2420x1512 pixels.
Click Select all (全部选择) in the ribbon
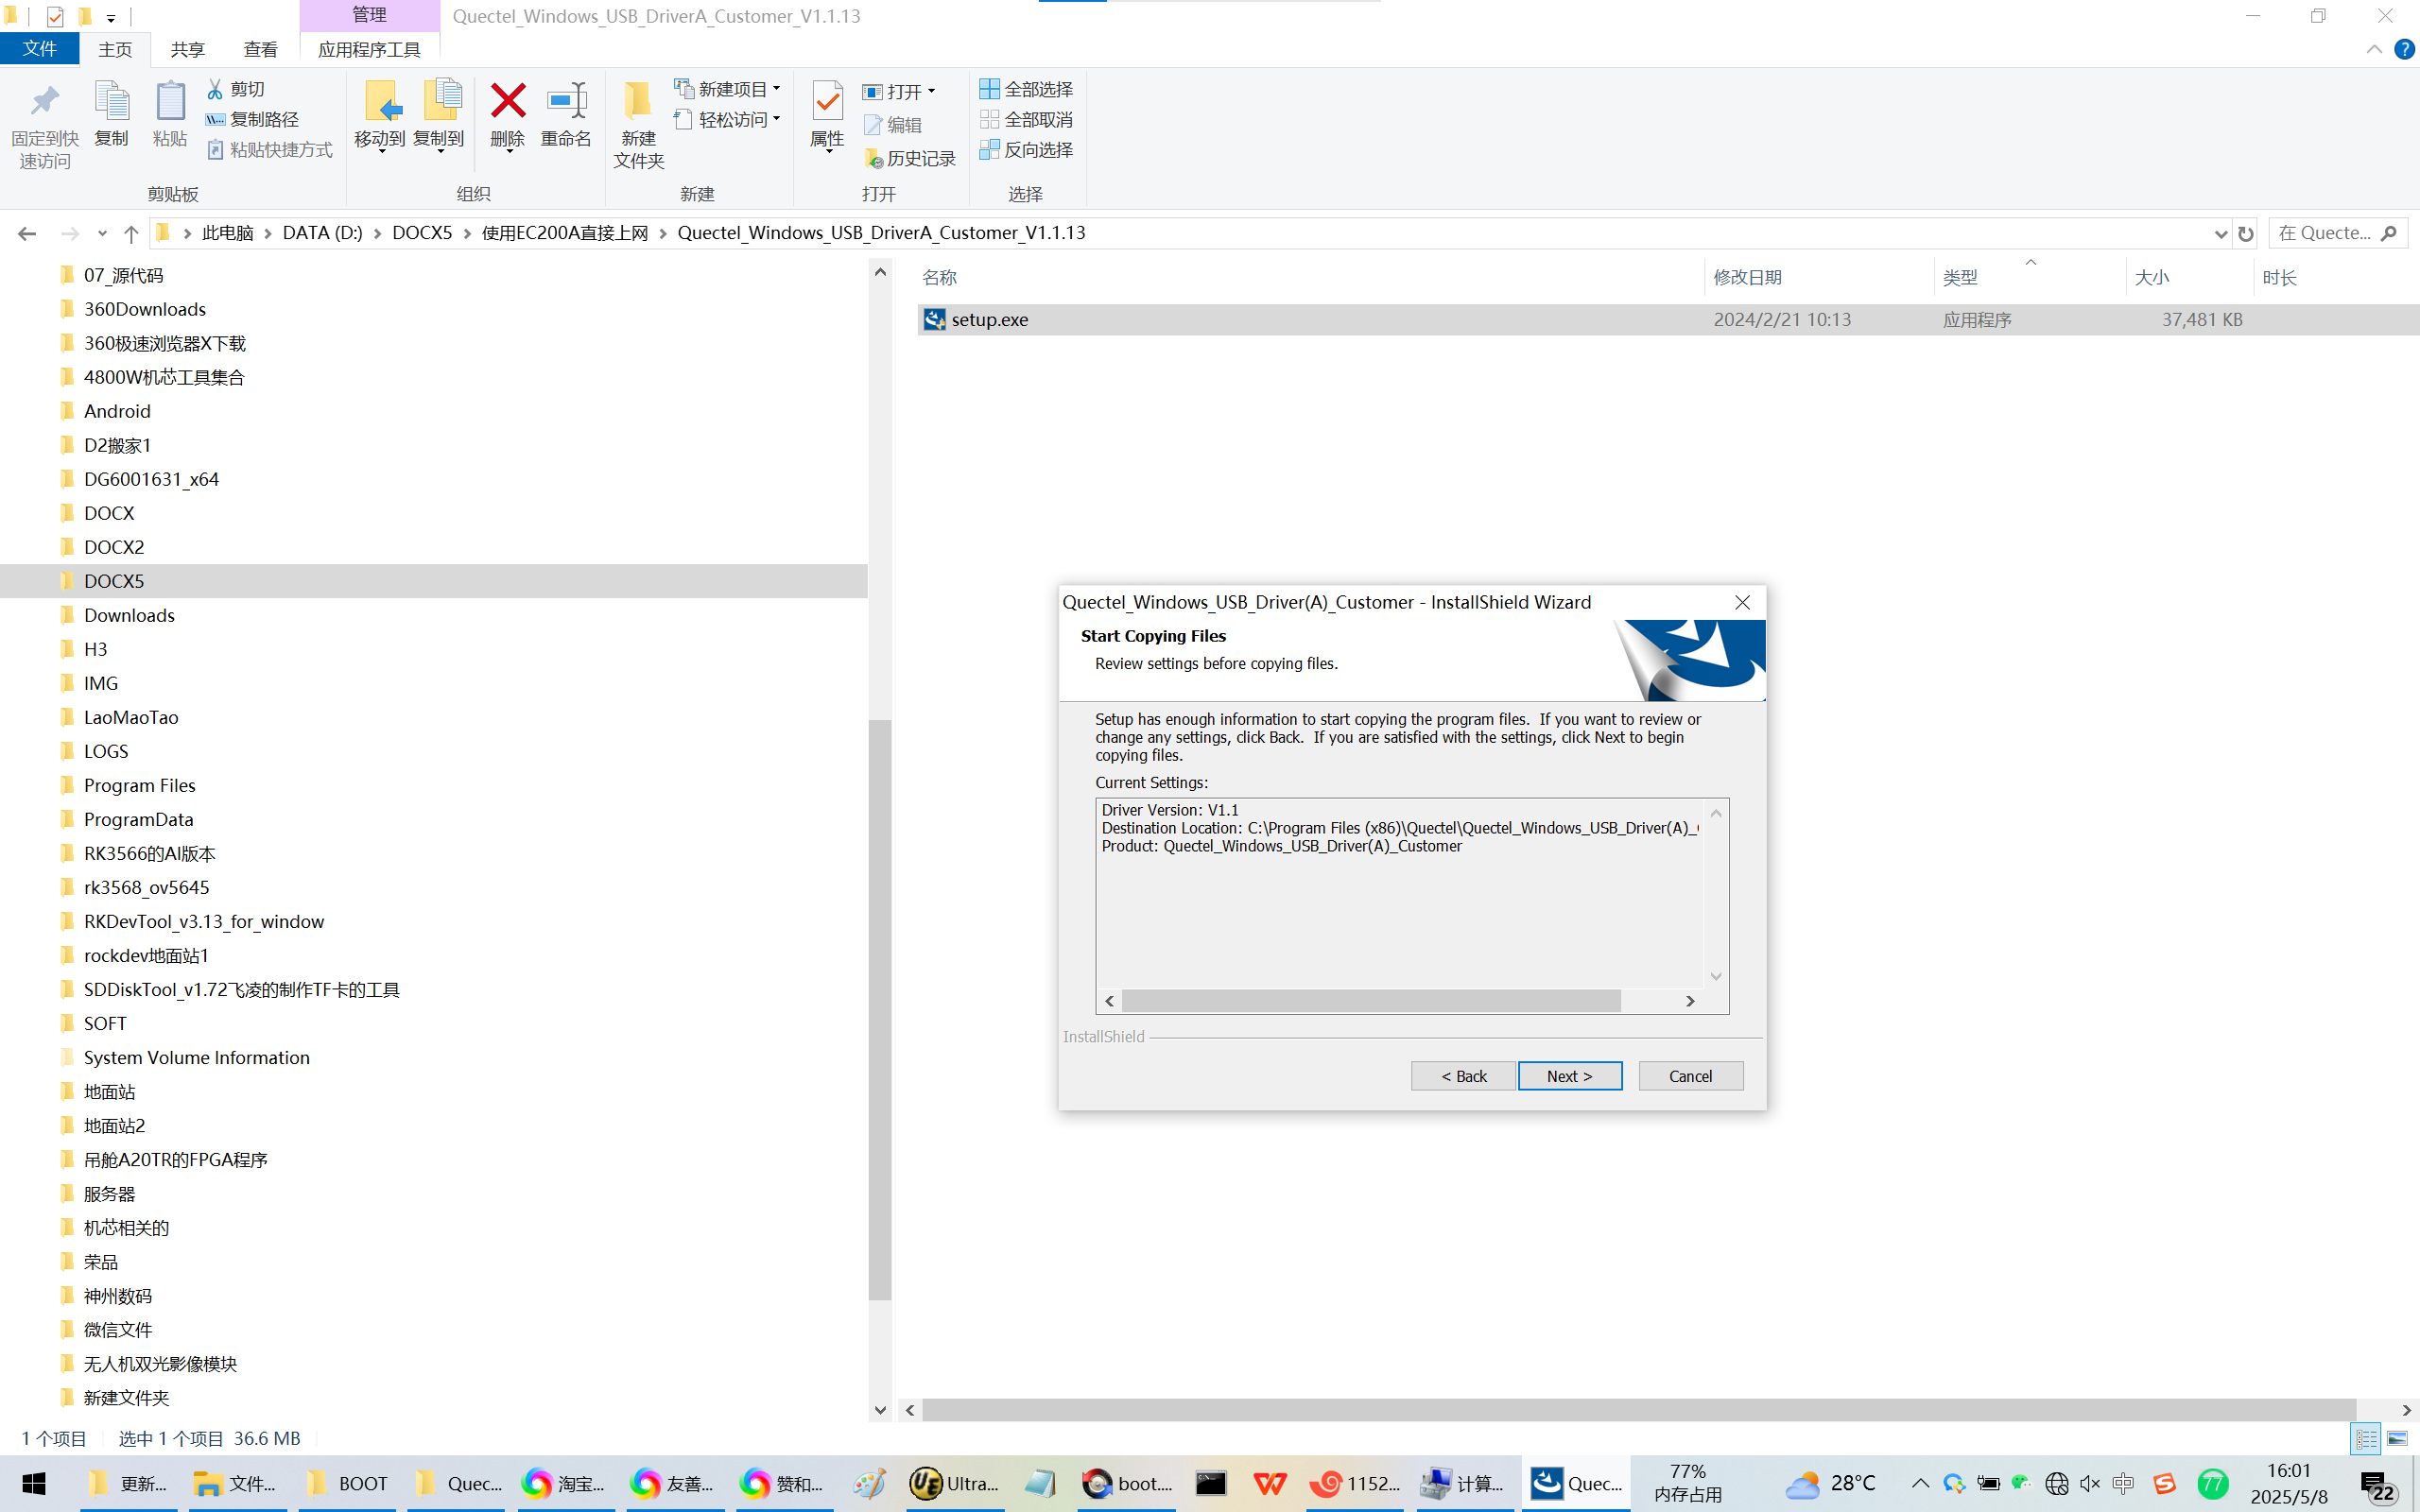(1026, 89)
